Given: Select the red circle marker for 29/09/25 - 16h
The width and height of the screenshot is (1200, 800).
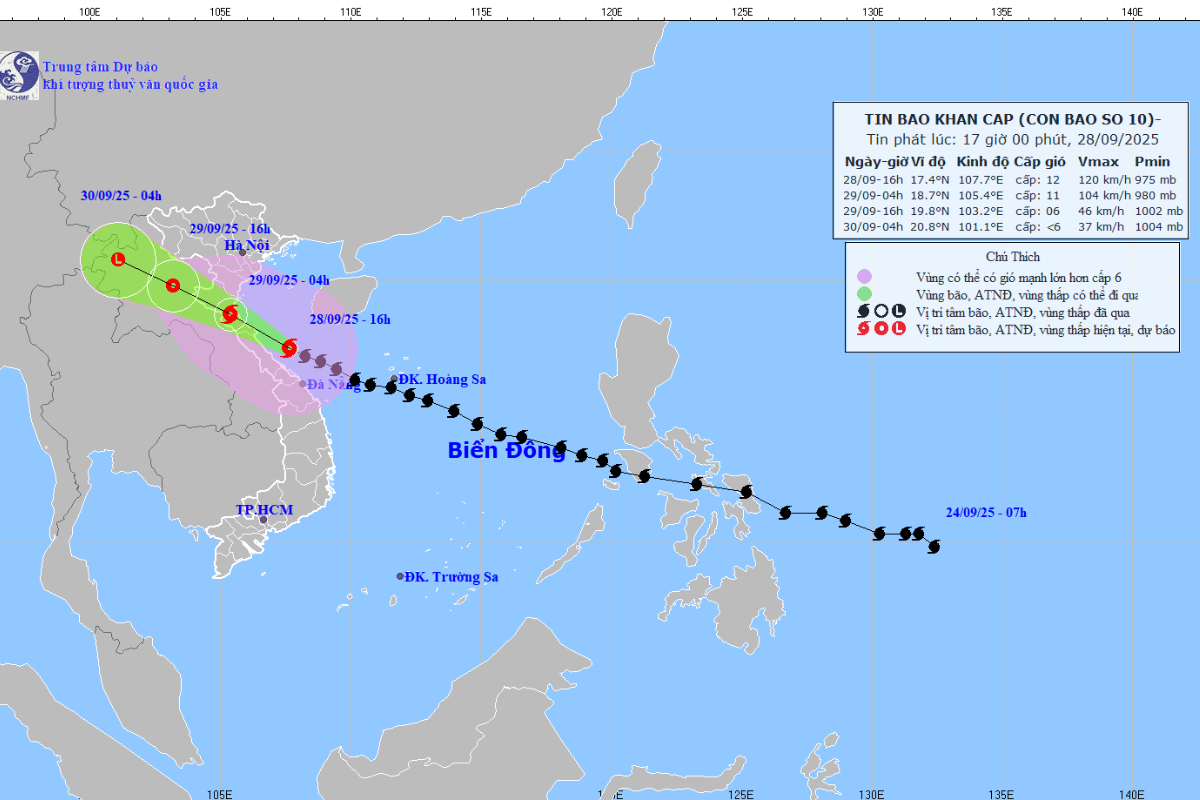Looking at the screenshot, I should tap(173, 285).
